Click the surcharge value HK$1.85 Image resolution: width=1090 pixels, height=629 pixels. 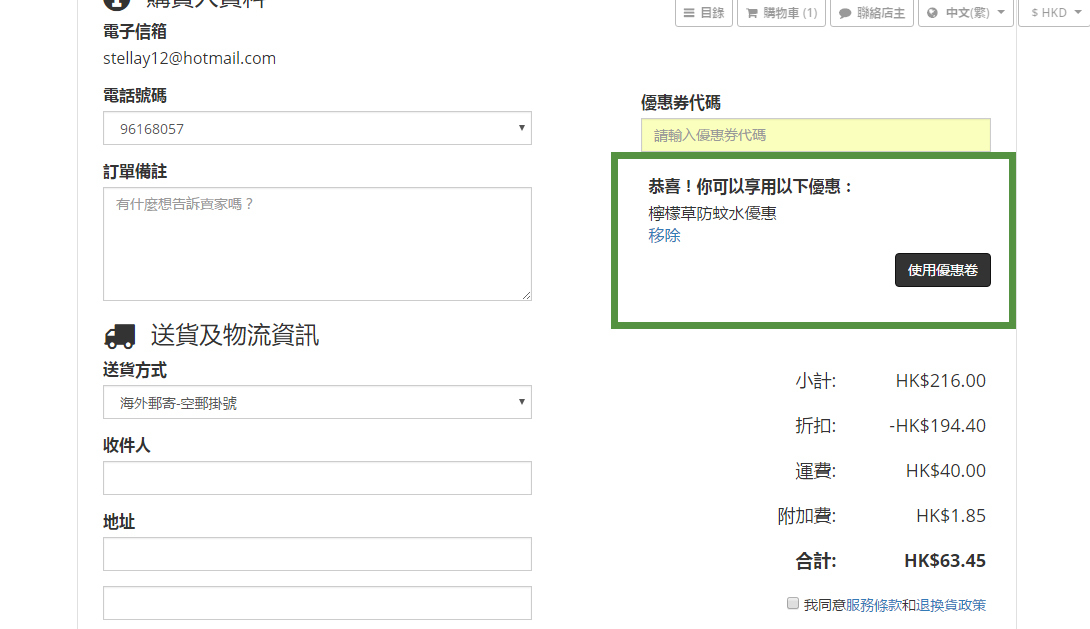point(950,516)
